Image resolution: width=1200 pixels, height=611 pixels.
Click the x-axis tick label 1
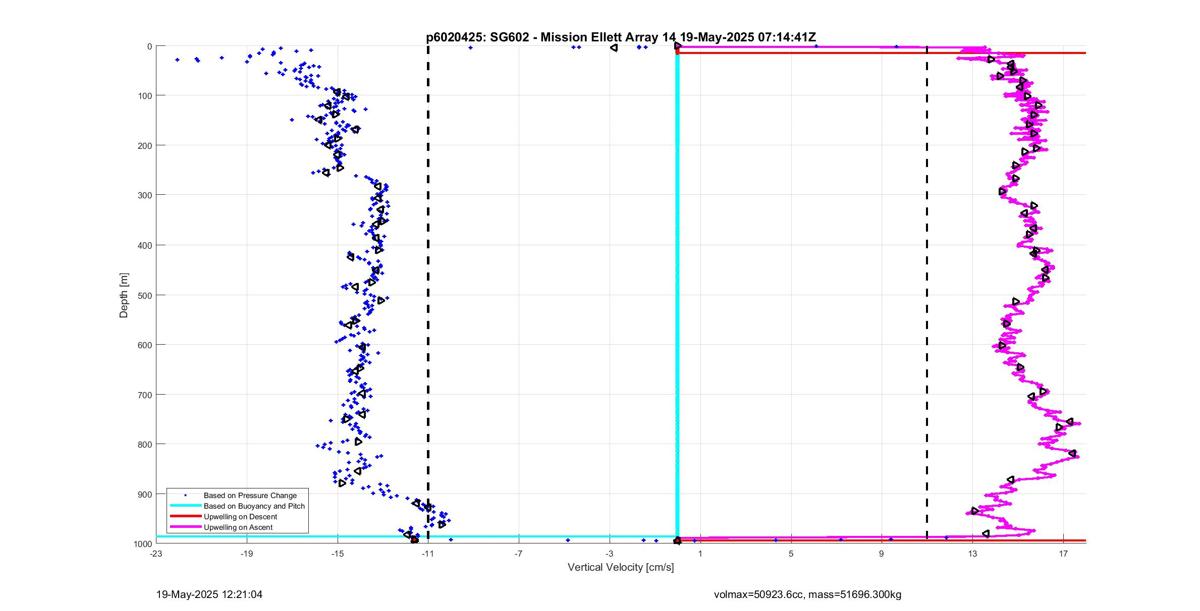click(700, 552)
